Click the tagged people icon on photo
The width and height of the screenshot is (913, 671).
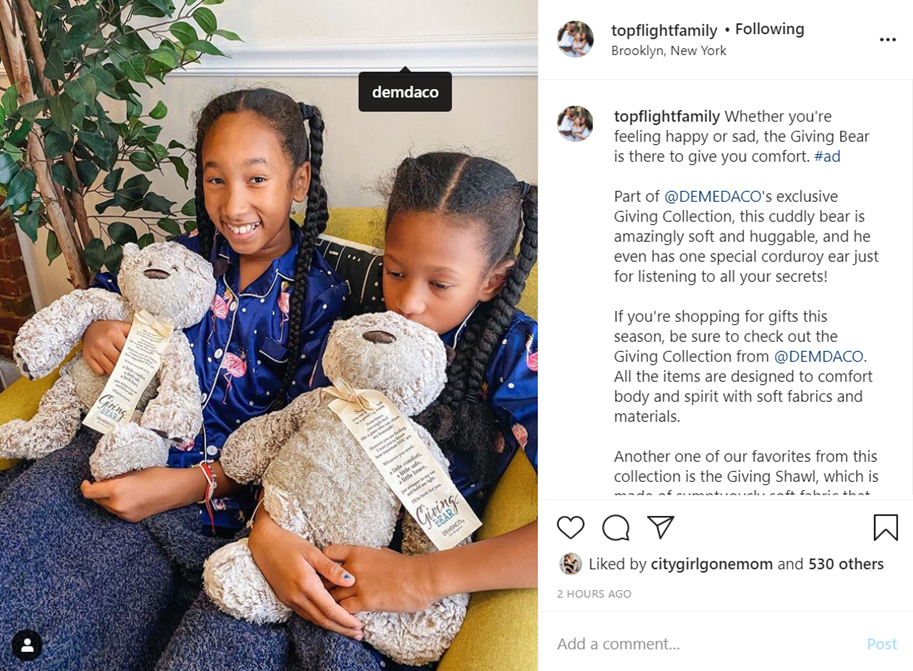pyautogui.click(x=27, y=645)
